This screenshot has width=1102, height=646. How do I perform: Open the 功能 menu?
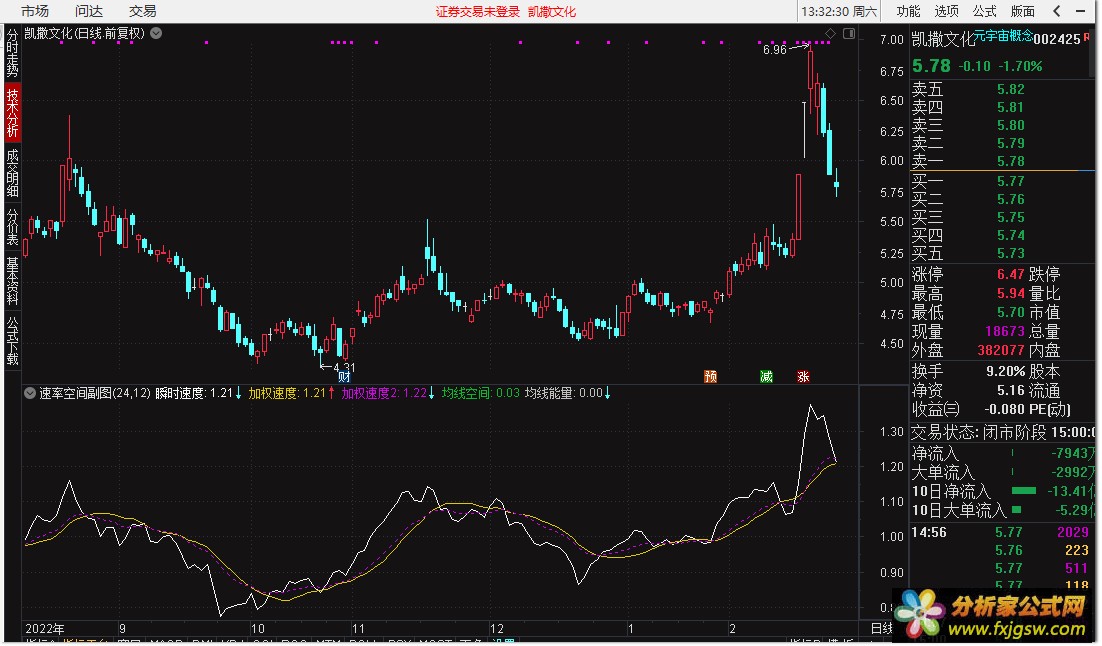coord(907,11)
